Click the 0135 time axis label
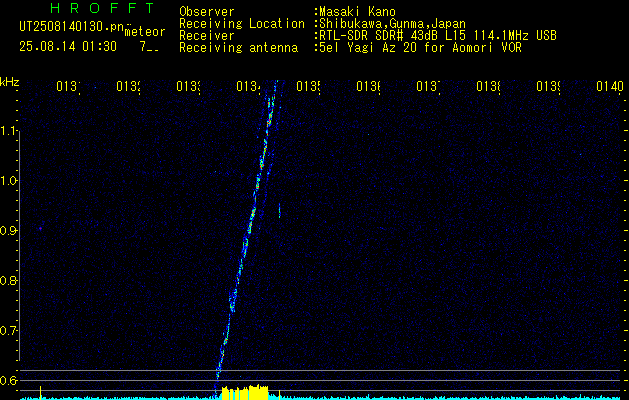 (308, 86)
